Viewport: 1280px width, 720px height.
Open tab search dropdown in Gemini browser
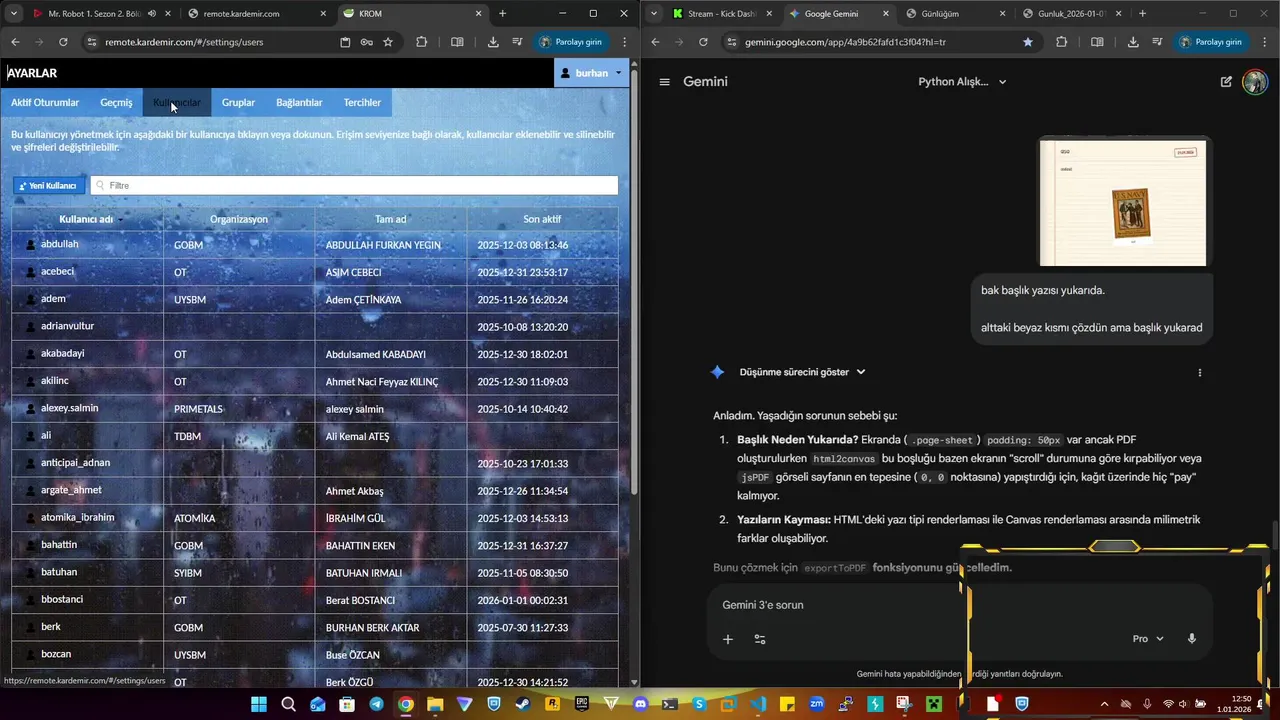[x=654, y=14]
